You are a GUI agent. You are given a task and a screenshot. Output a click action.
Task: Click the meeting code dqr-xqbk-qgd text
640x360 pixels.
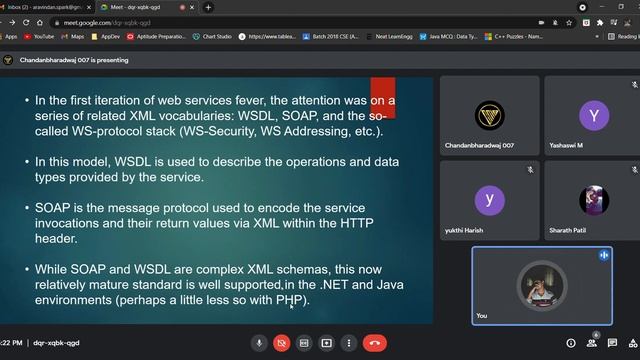[x=56, y=343]
